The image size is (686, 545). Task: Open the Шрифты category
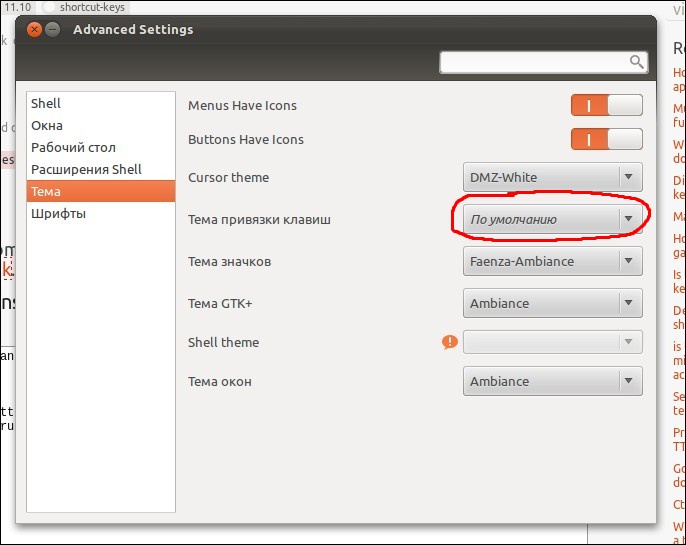tap(58, 213)
